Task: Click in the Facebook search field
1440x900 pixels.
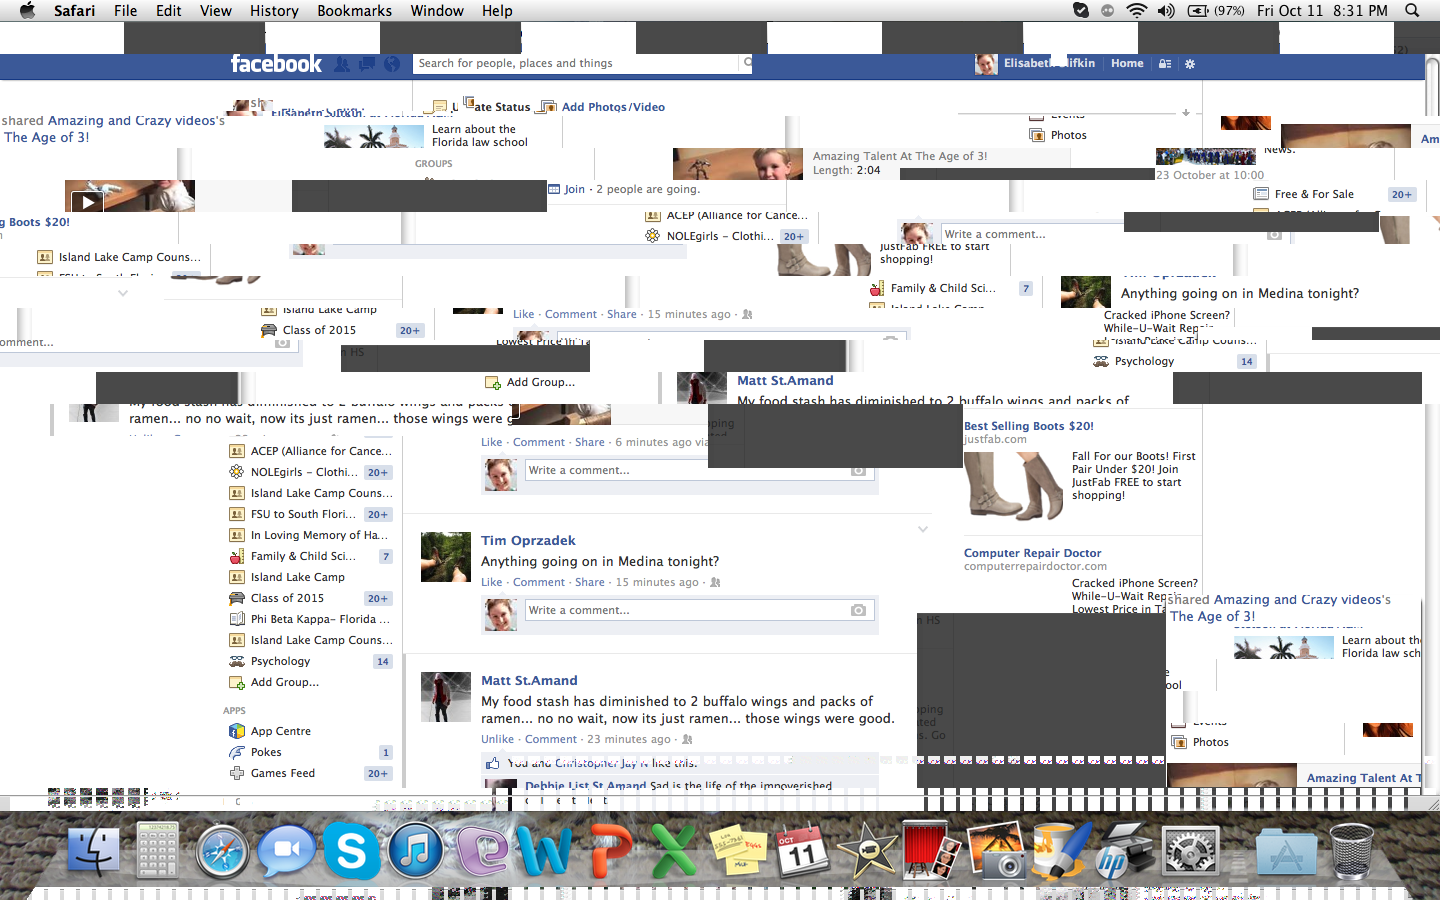Action: [577, 63]
